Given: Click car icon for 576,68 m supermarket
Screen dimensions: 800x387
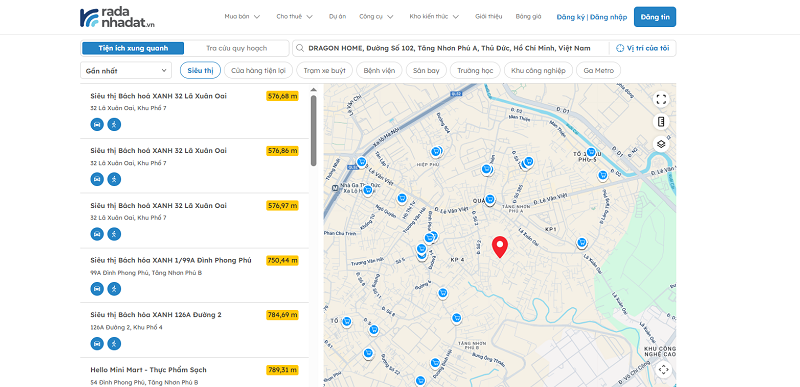Looking at the screenshot, I should coord(97,124).
